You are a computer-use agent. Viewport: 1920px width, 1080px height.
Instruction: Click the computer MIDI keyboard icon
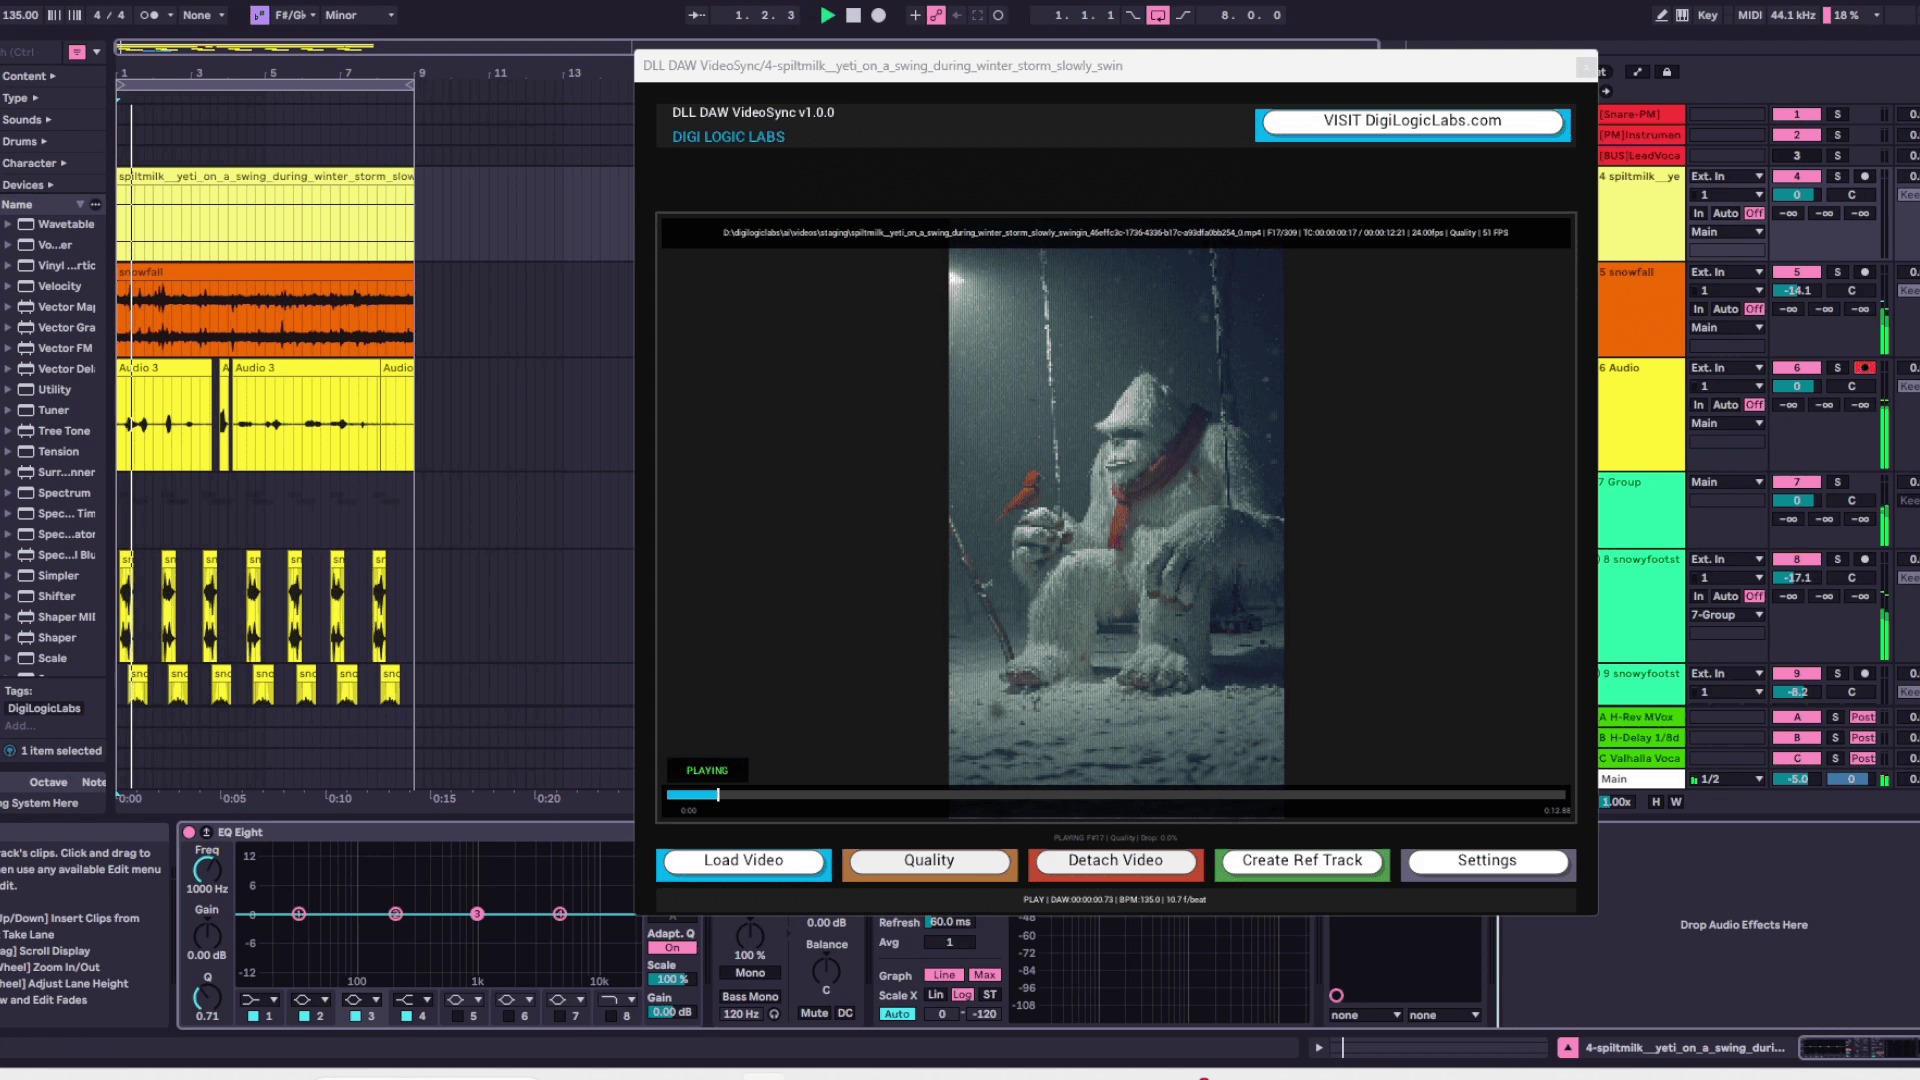pos(1682,15)
